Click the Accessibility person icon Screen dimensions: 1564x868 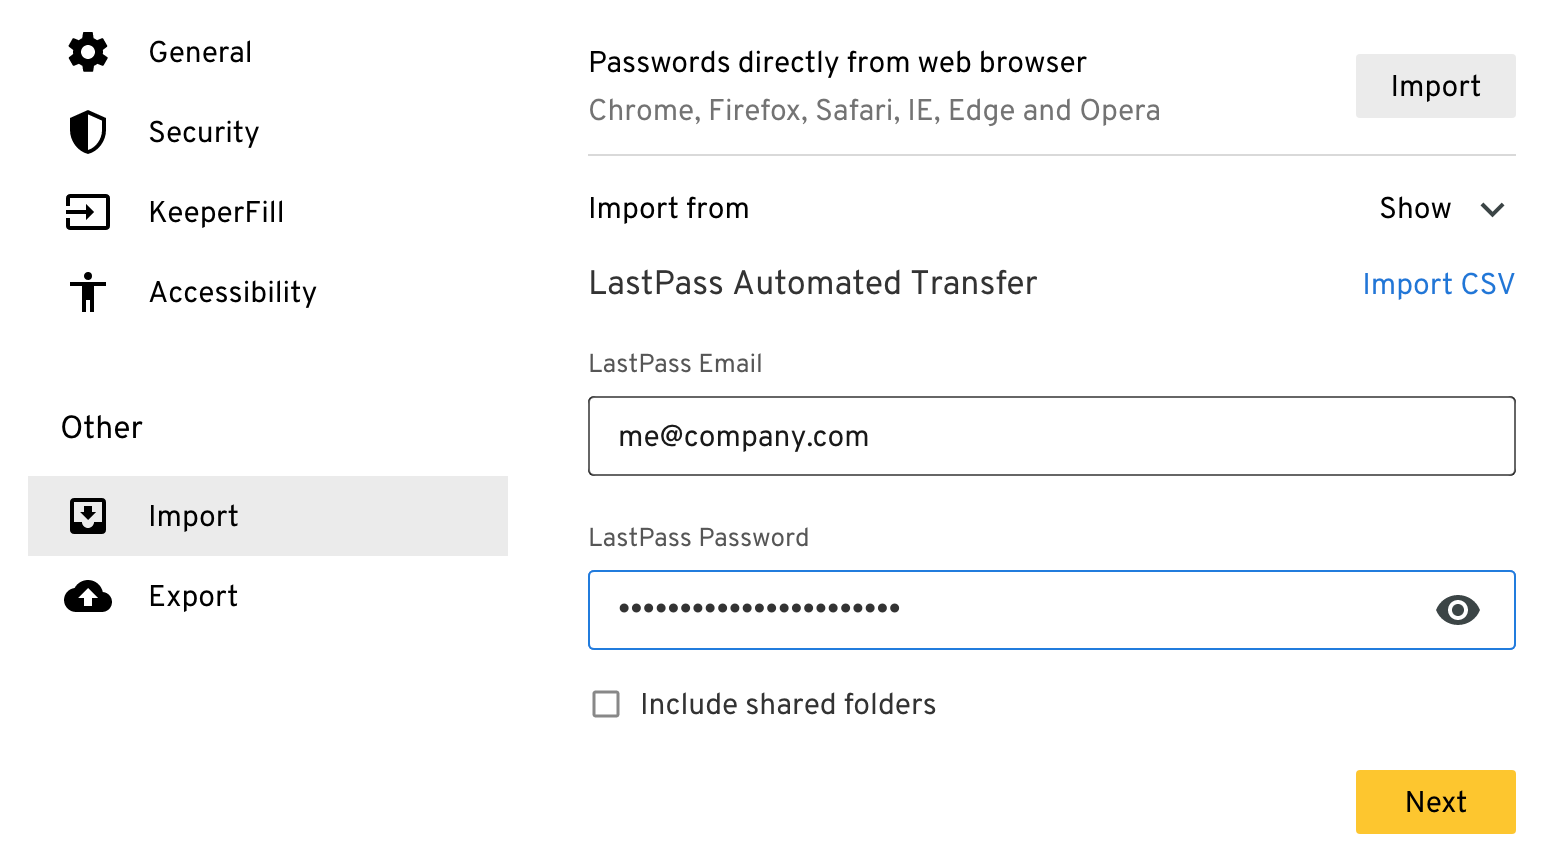[88, 292]
